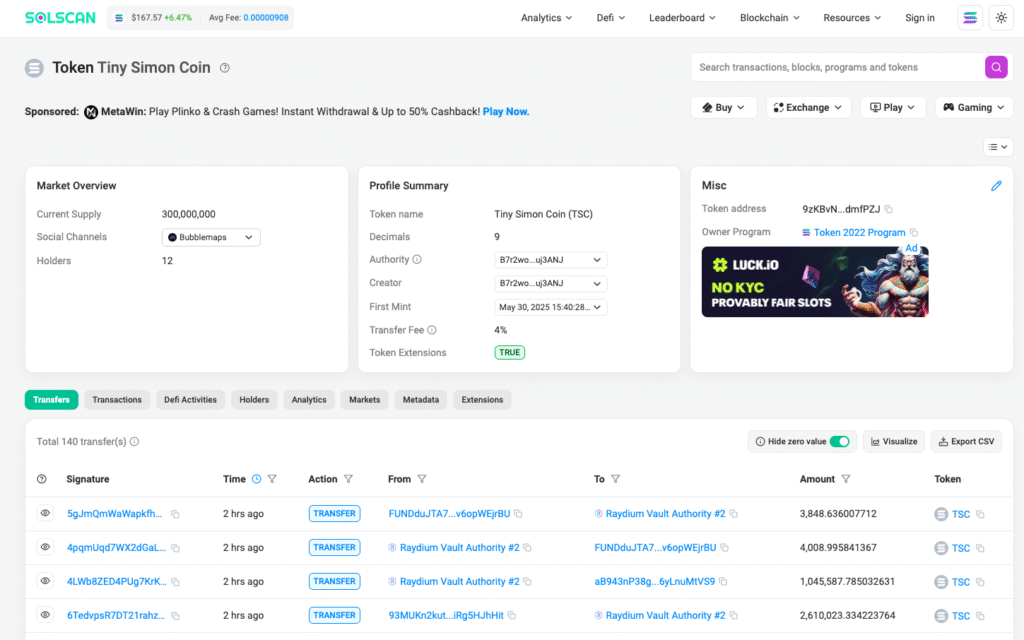Open filter icon beside Amount column
The height and width of the screenshot is (640, 1024).
846,479
